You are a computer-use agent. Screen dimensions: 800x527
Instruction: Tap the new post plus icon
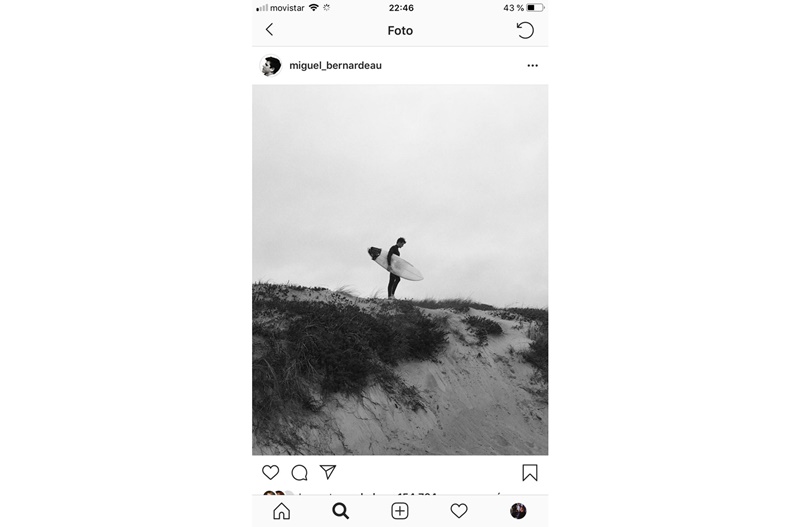click(400, 511)
